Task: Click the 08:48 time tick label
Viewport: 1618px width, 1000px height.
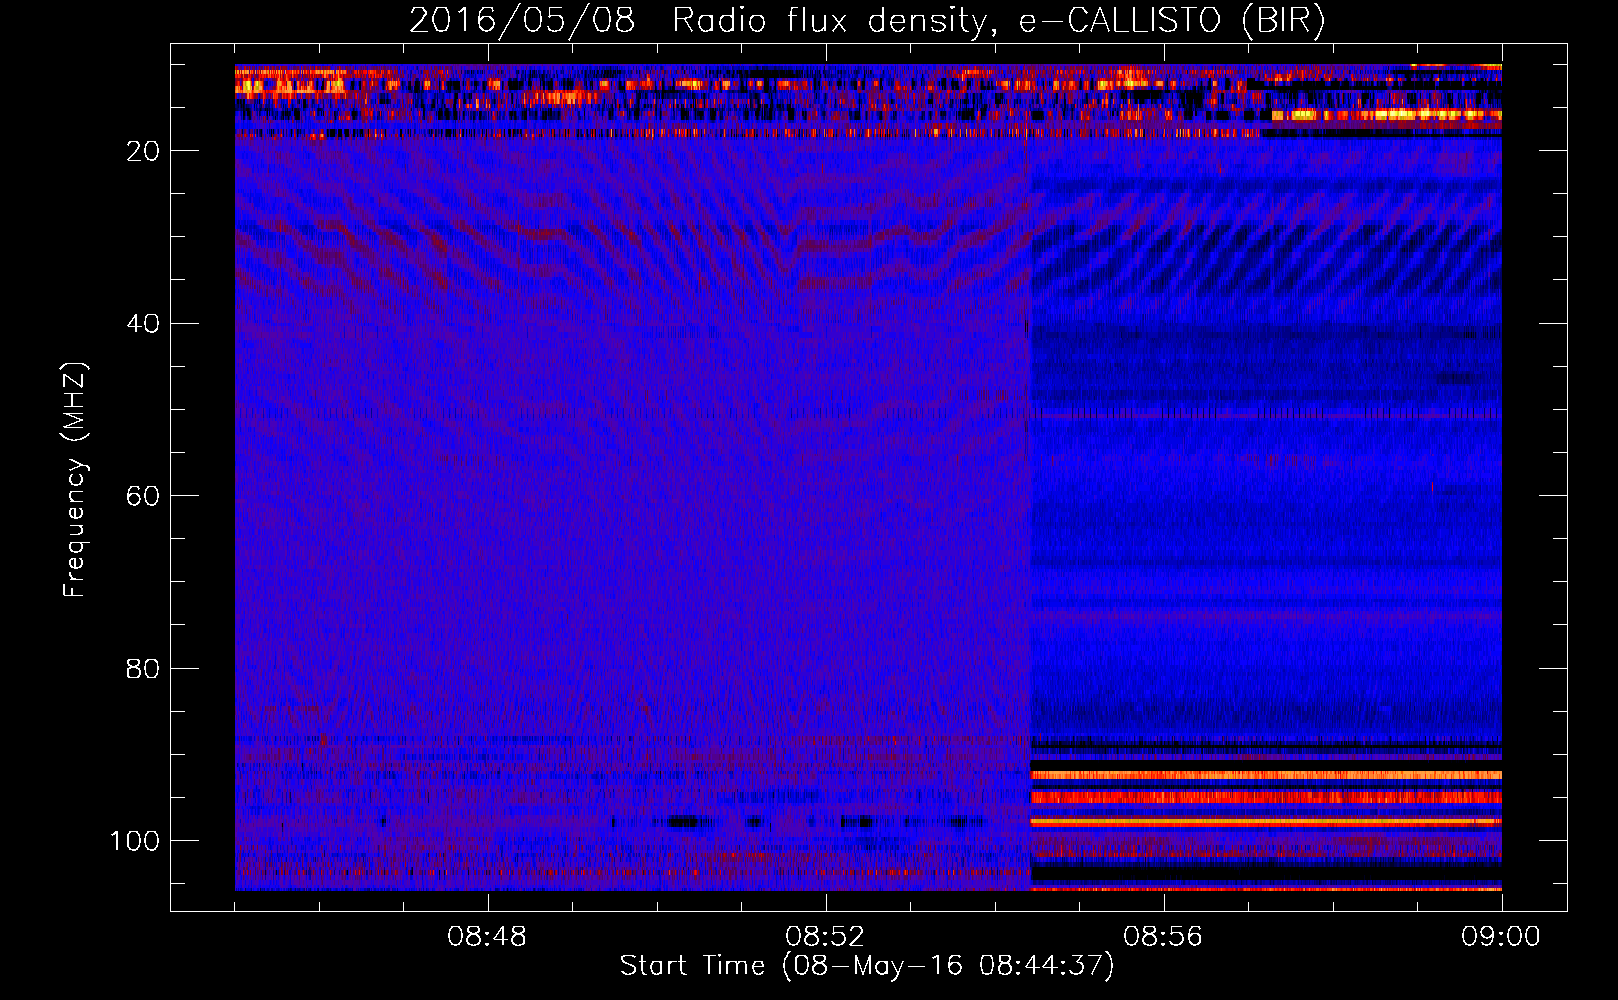Action: [487, 937]
